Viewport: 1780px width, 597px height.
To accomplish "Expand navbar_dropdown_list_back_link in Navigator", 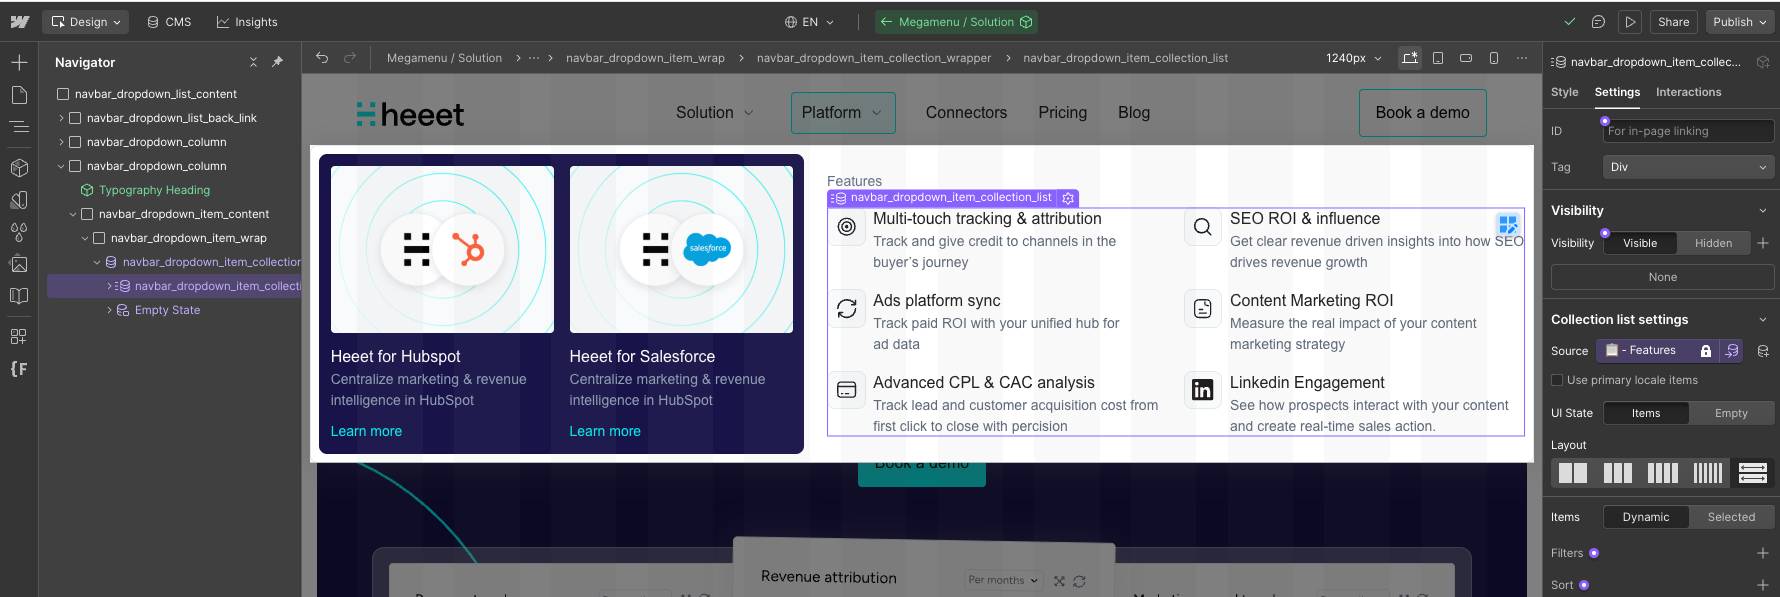I will click(x=61, y=118).
